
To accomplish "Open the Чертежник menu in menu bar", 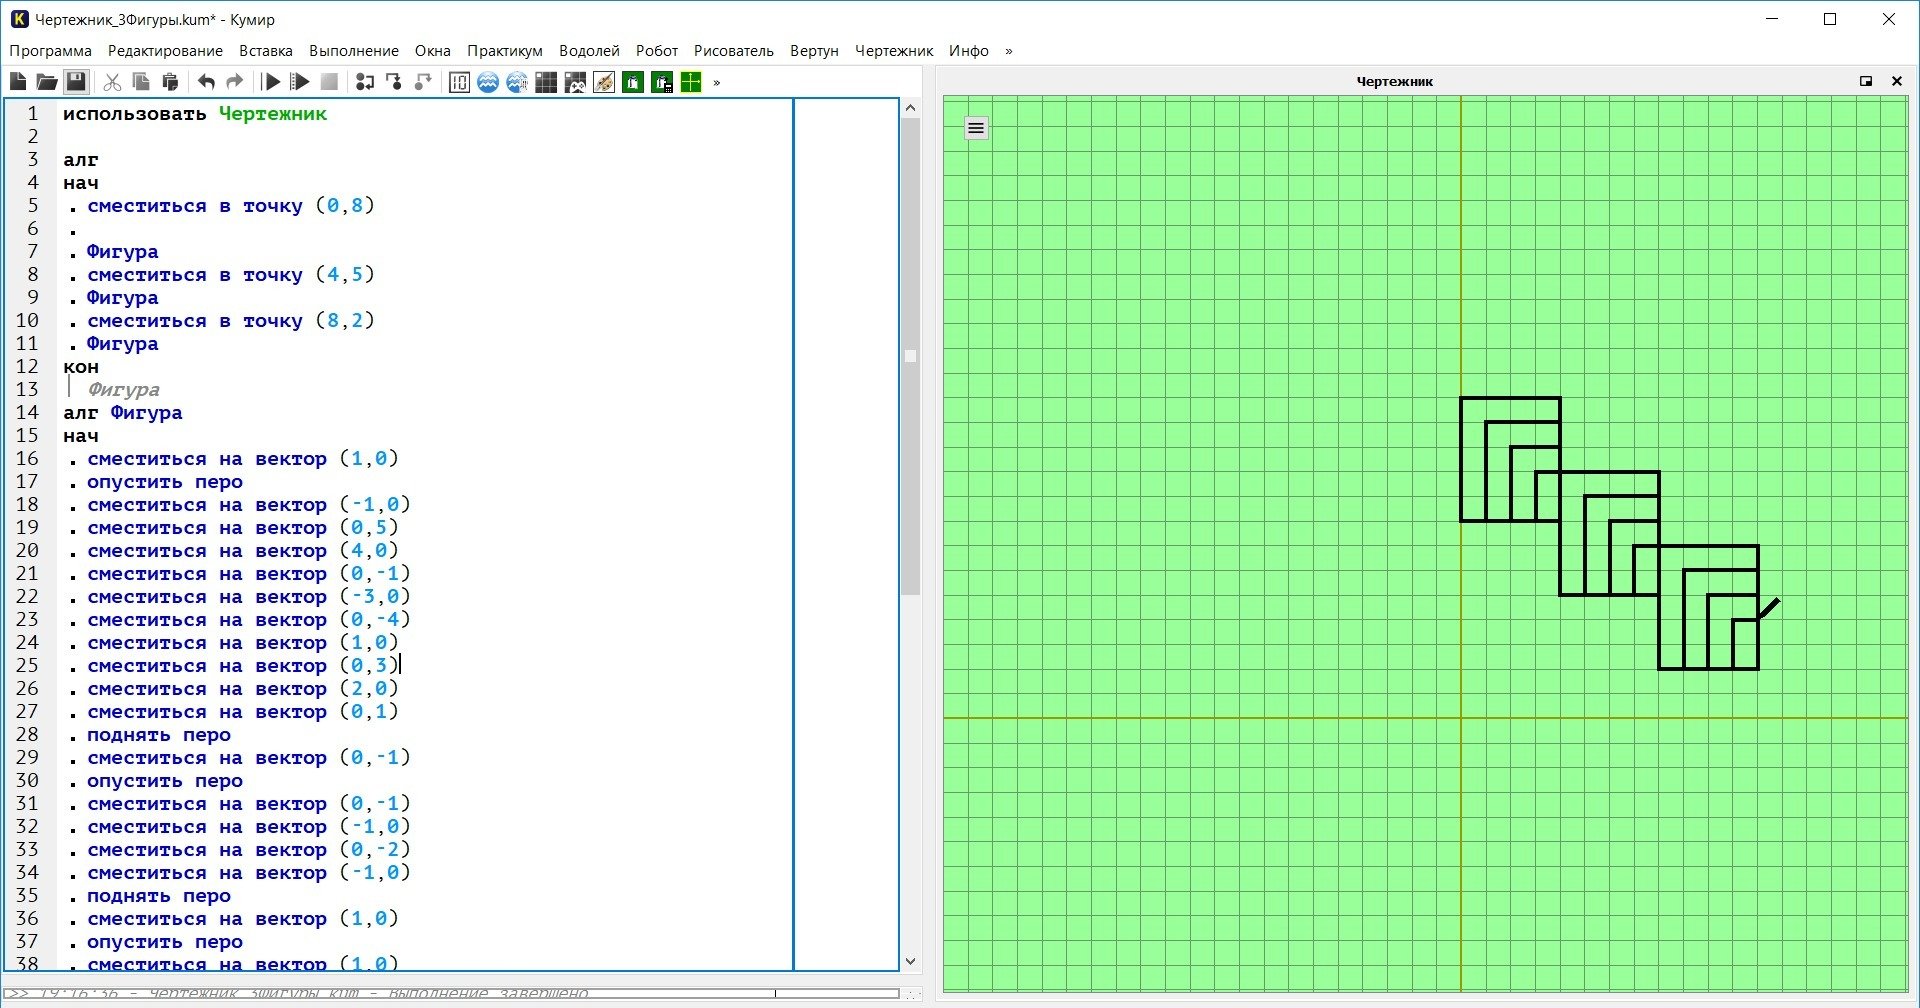I will [894, 51].
